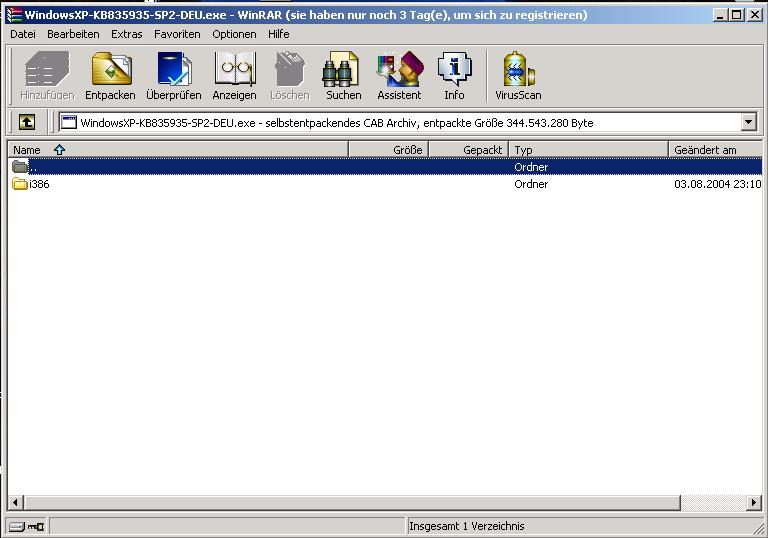The height and width of the screenshot is (538, 768).
Task: Click the horizontal scrollbar thumb
Action: click(x=352, y=502)
